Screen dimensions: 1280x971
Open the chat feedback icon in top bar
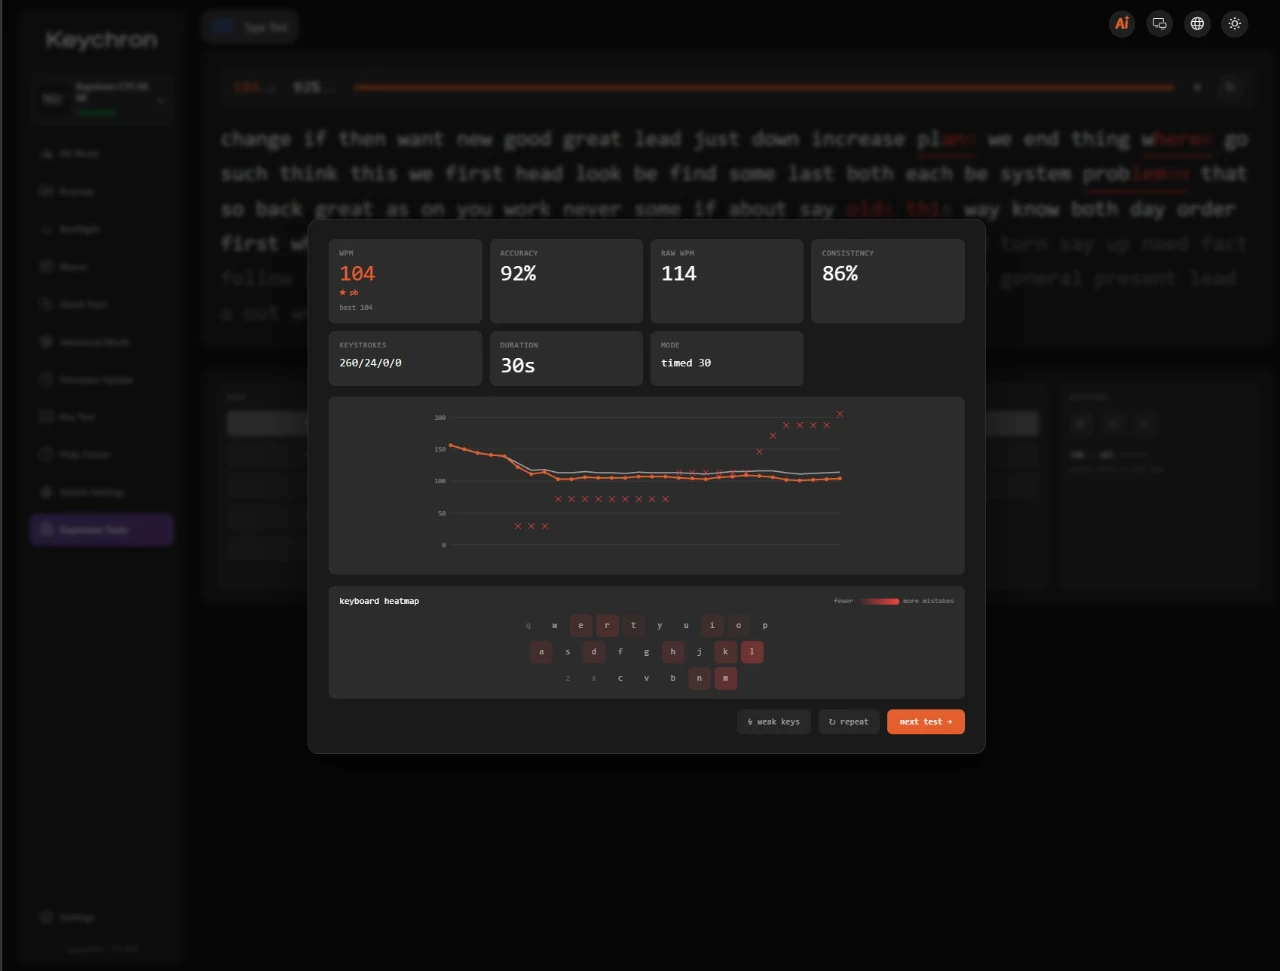click(1160, 24)
